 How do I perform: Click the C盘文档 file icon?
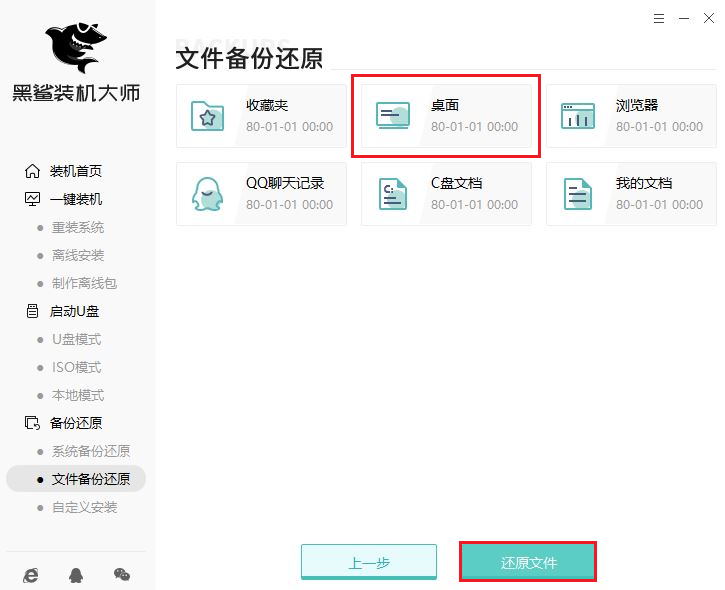click(393, 194)
